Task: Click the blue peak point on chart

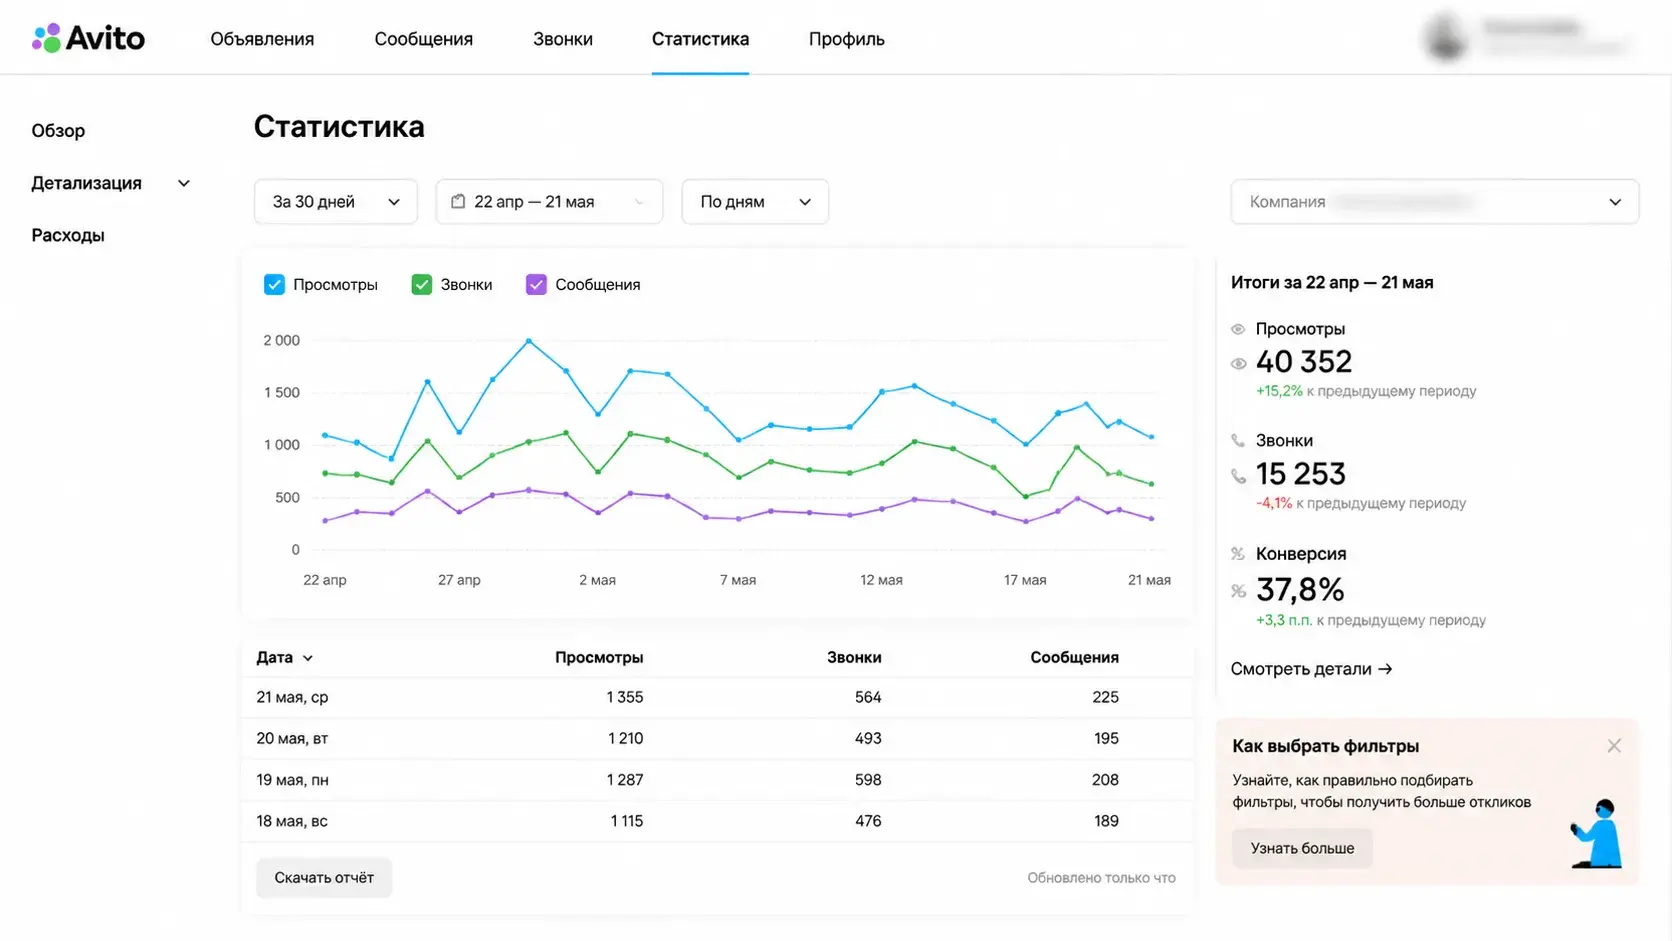Action: [529, 341]
